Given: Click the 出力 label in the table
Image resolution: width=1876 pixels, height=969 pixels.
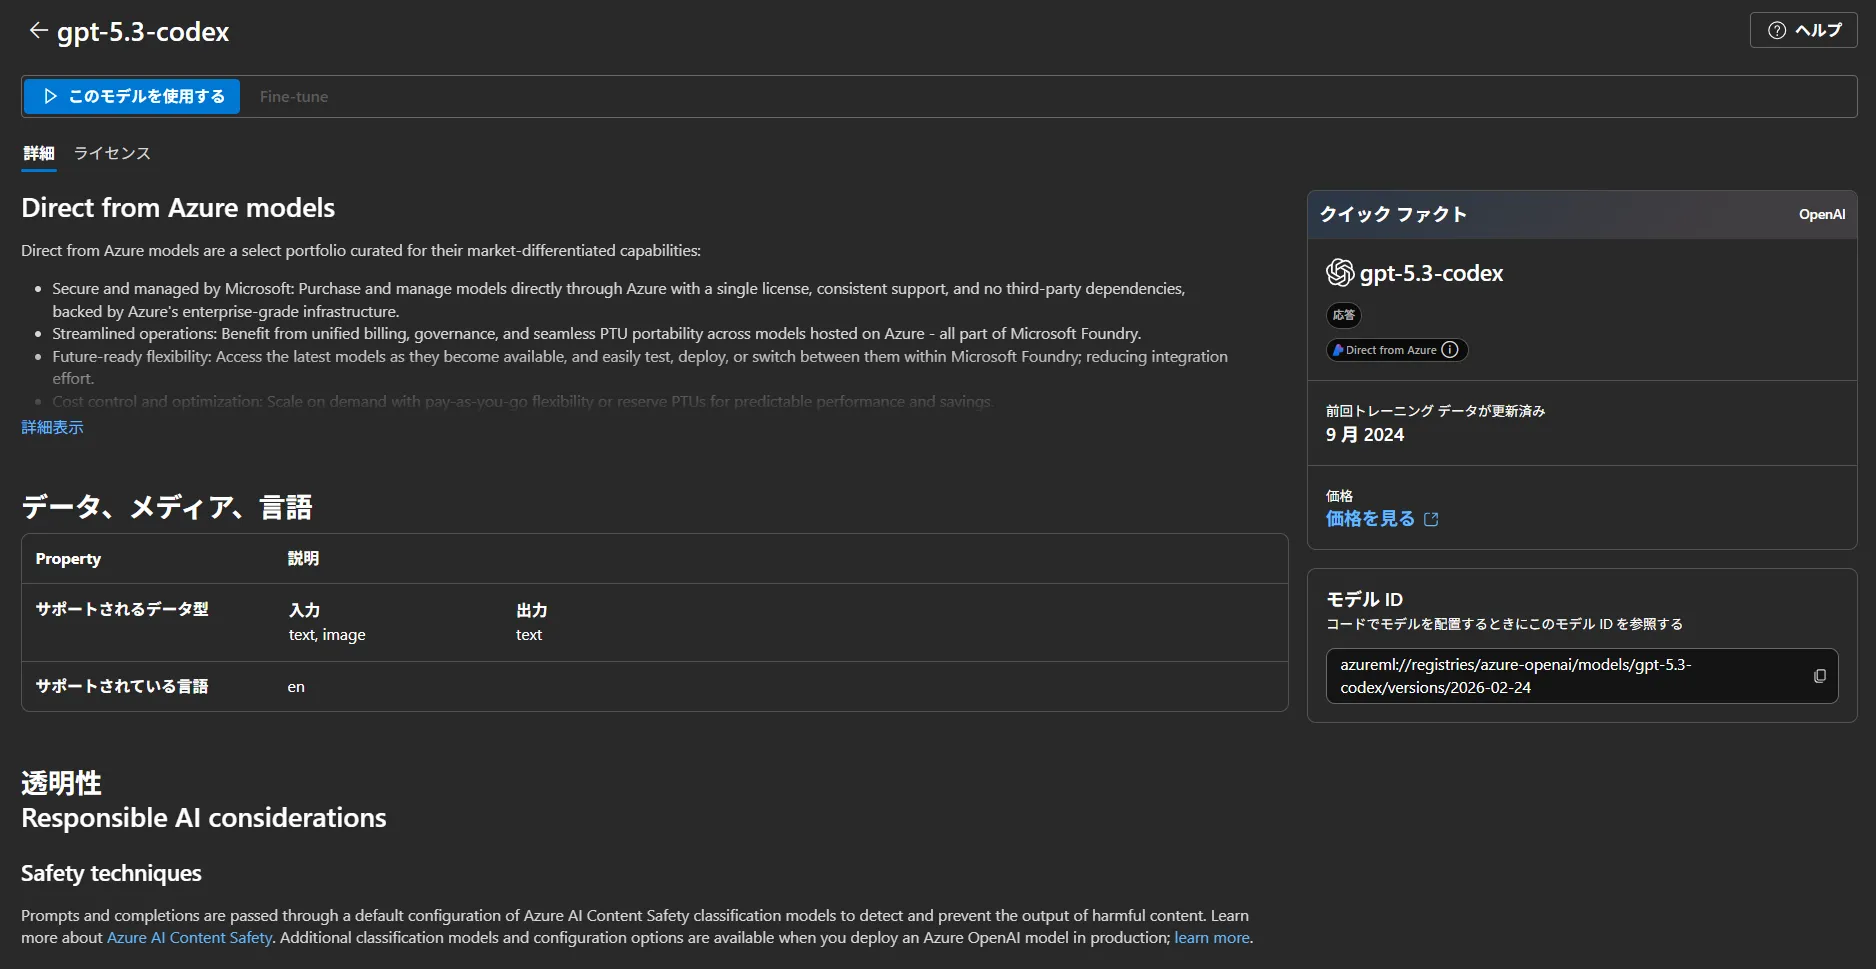Looking at the screenshot, I should 531,610.
